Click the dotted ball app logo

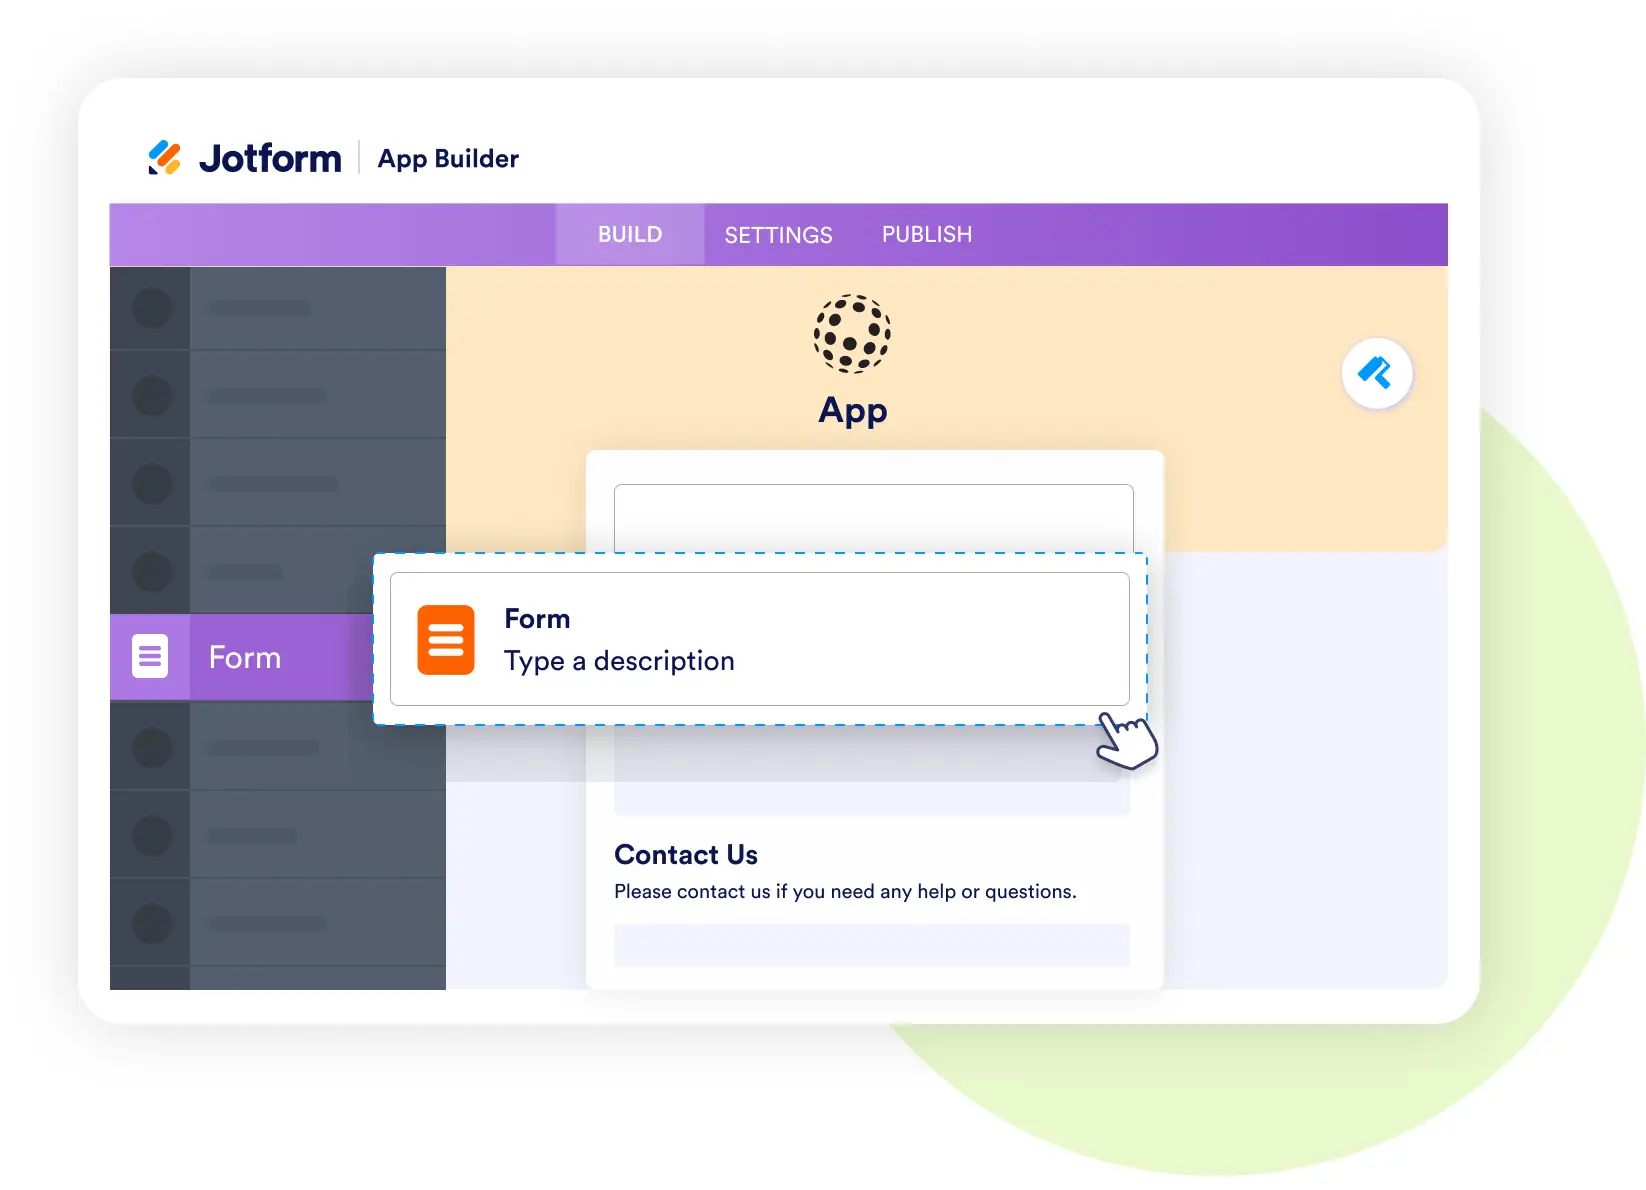tap(852, 333)
